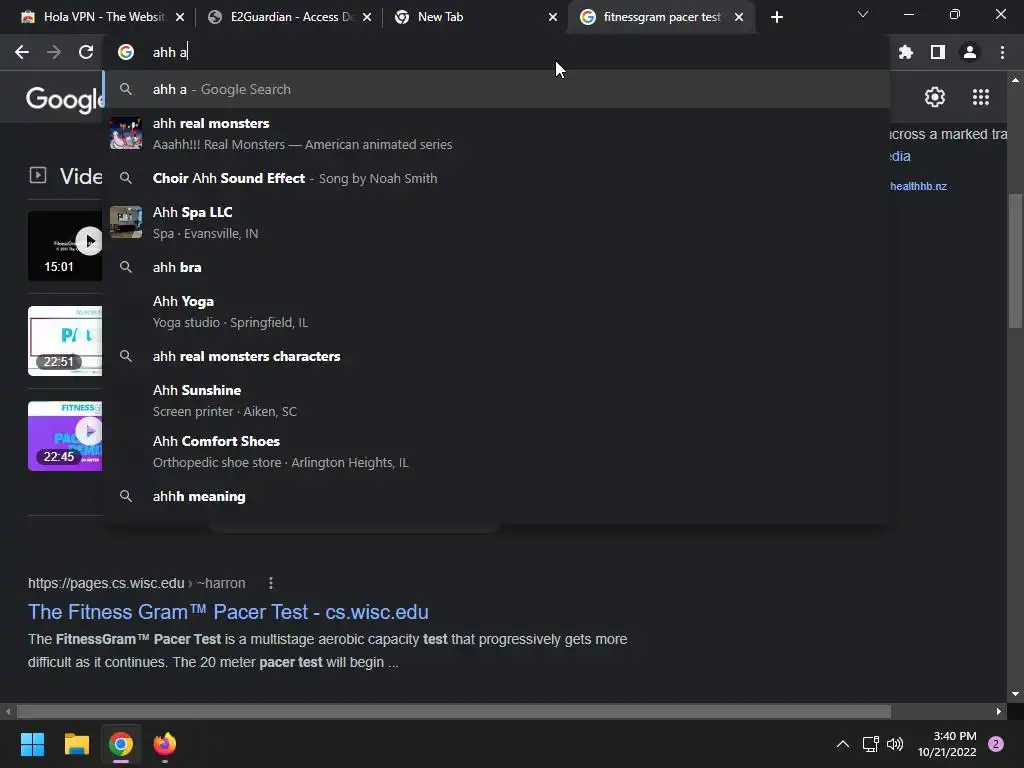Select 'ahh real monsters characters' suggestion
This screenshot has width=1024, height=768.
point(498,357)
